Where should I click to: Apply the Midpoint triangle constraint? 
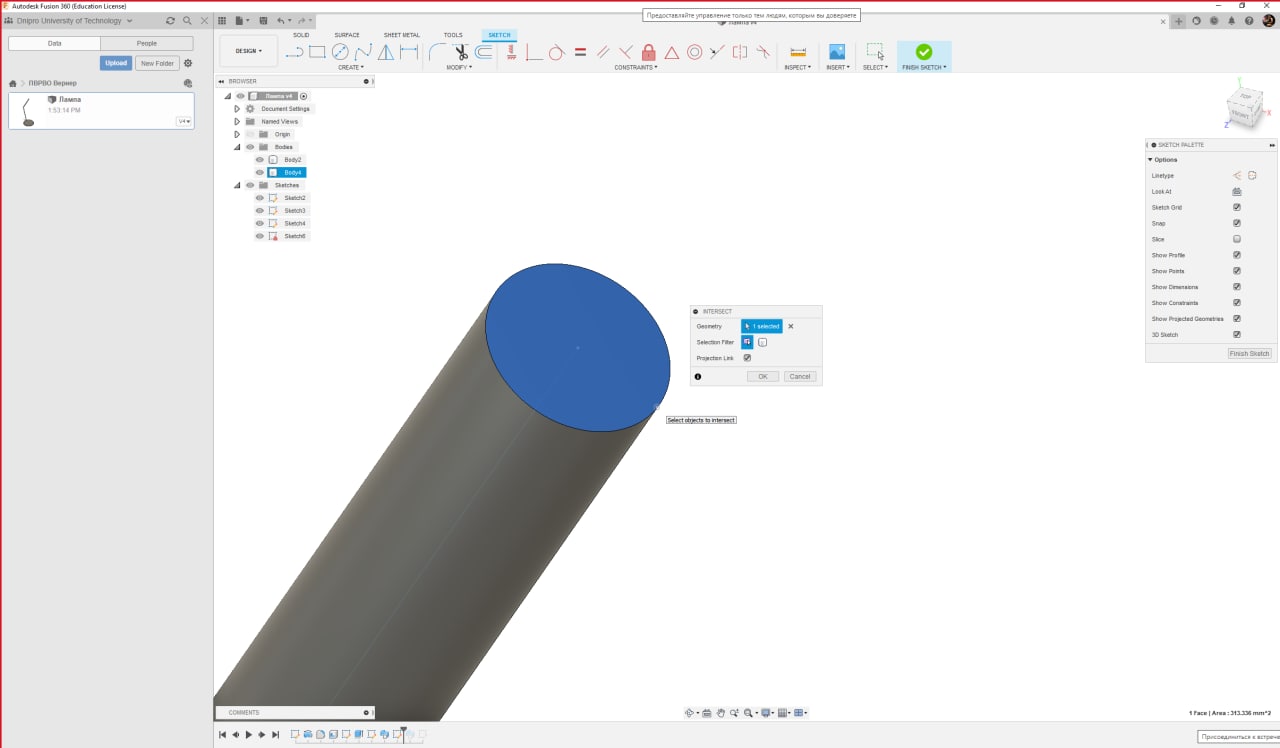coord(672,52)
